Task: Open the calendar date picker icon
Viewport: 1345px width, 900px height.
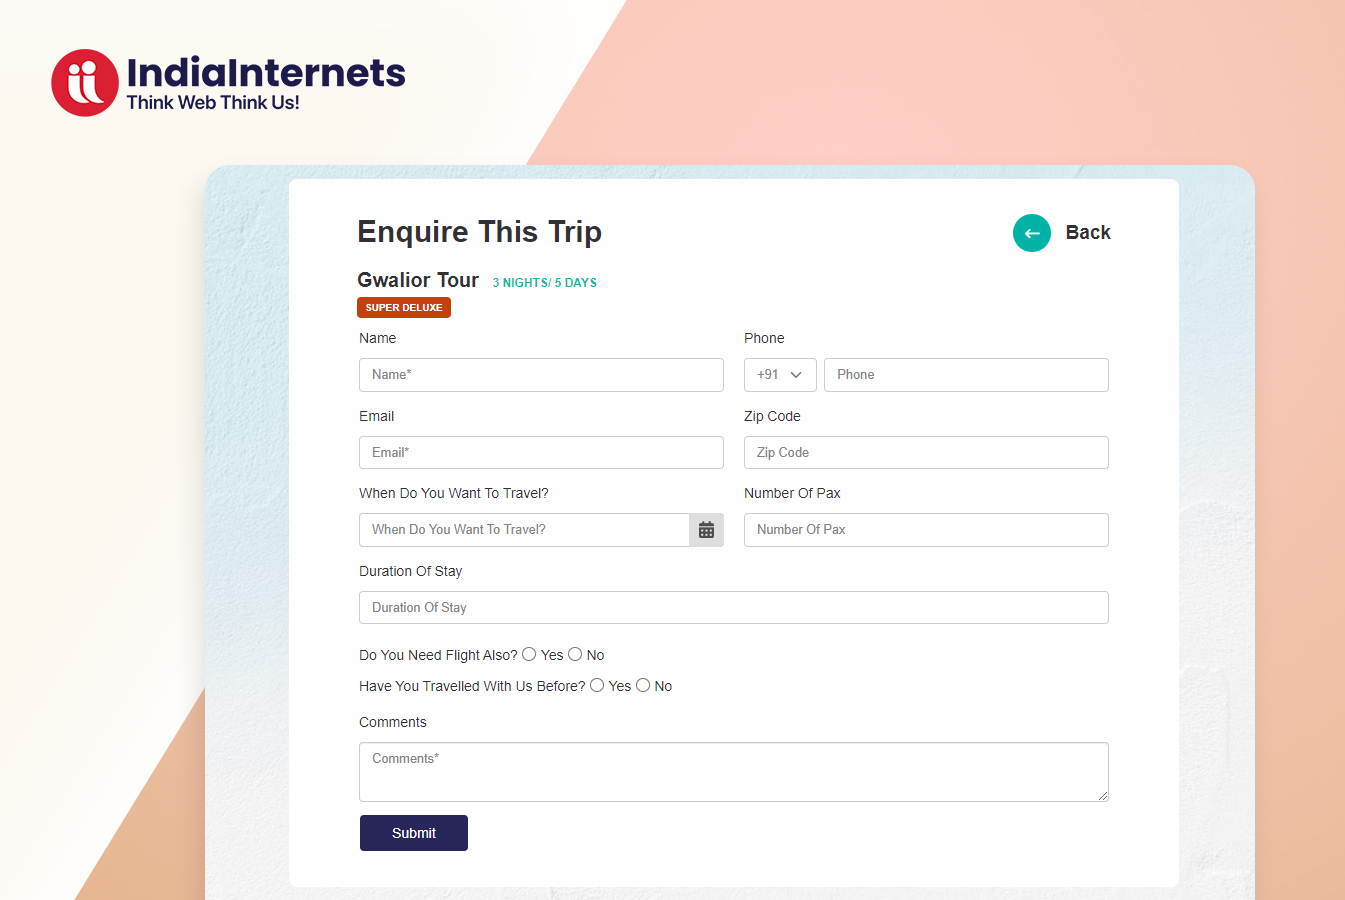Action: pyautogui.click(x=706, y=530)
